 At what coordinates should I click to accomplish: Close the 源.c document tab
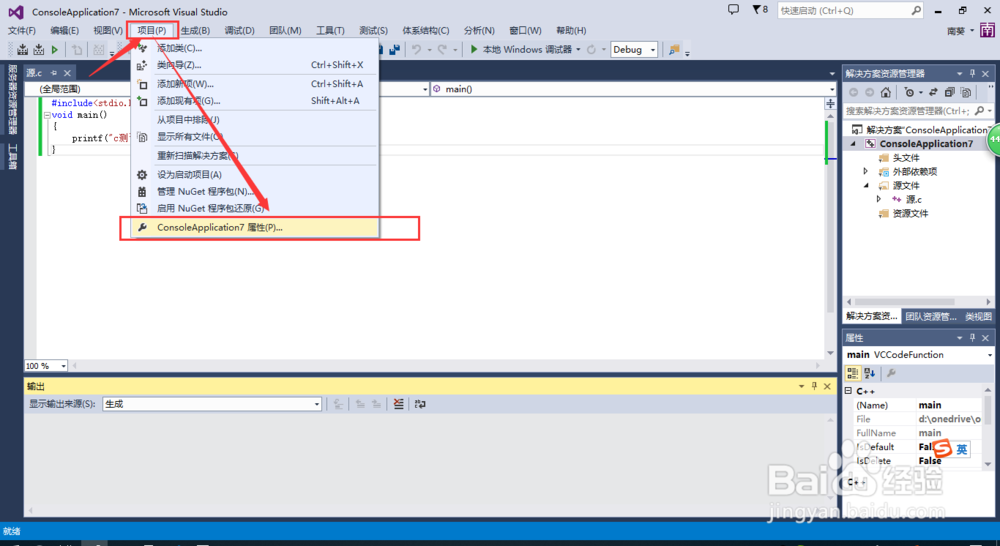[67, 73]
